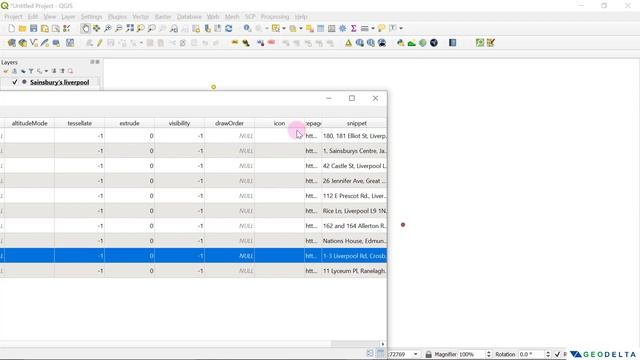Switch to table view icon at attribute table bottom
640x360 pixels.
(380, 353)
